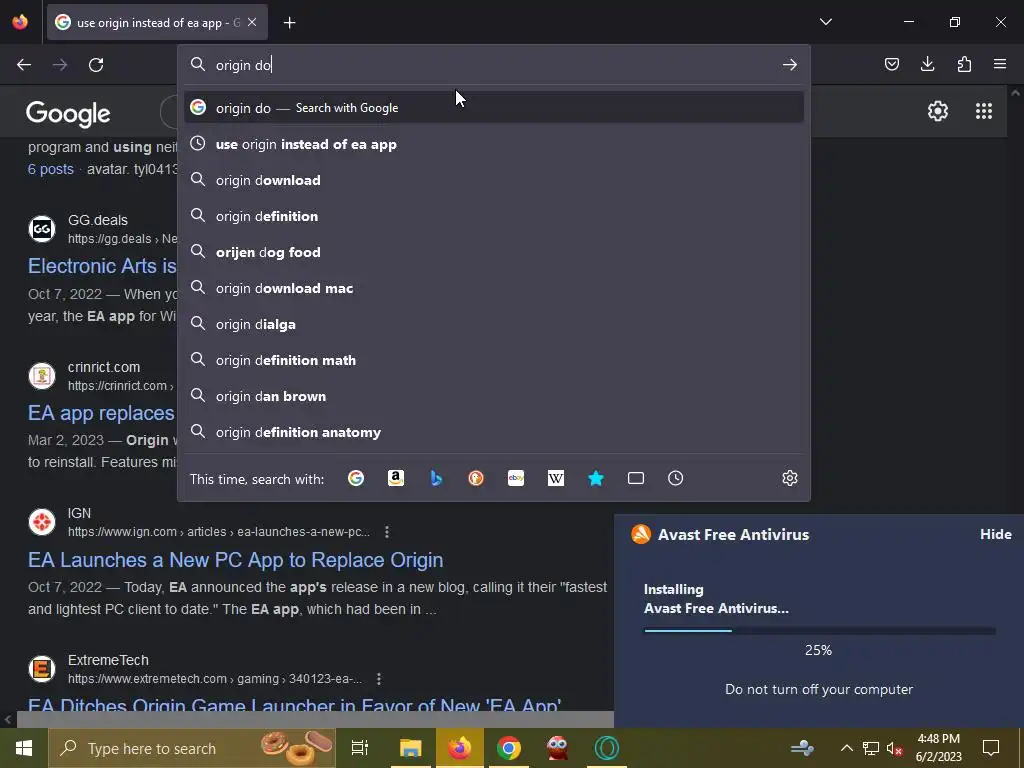1024x768 pixels.
Task: Open the Firefox downloads panel
Action: (x=927, y=64)
